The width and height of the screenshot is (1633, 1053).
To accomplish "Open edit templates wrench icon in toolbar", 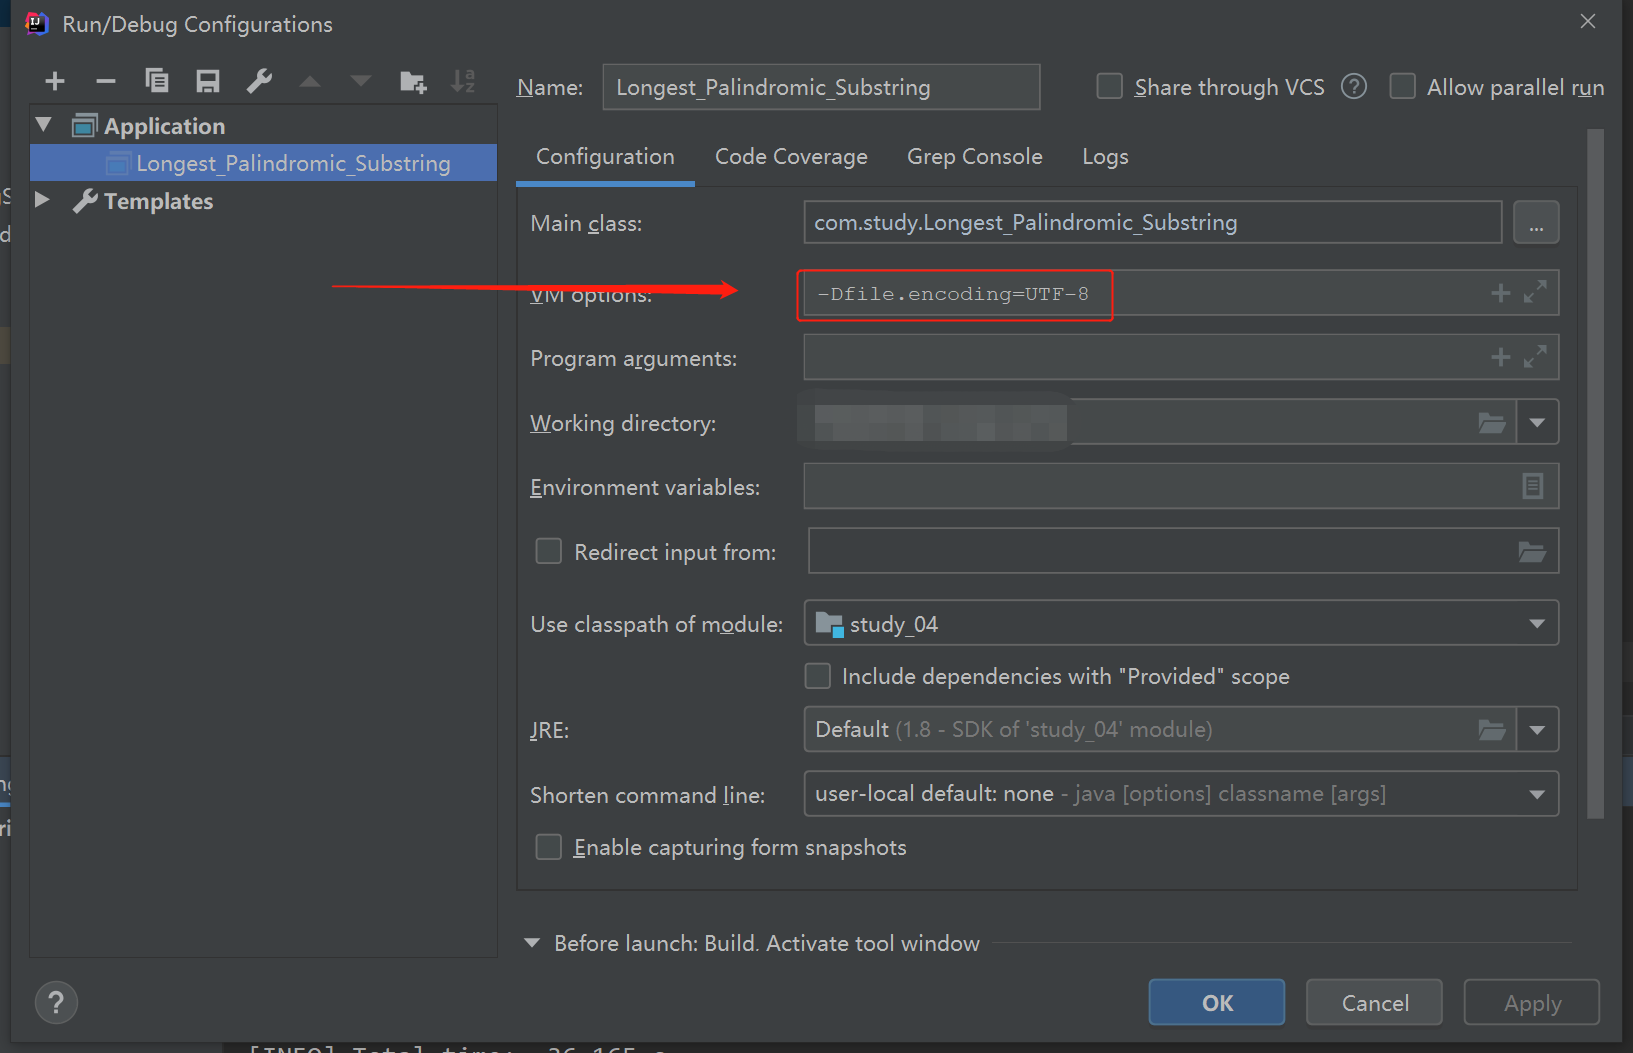I will (x=259, y=81).
